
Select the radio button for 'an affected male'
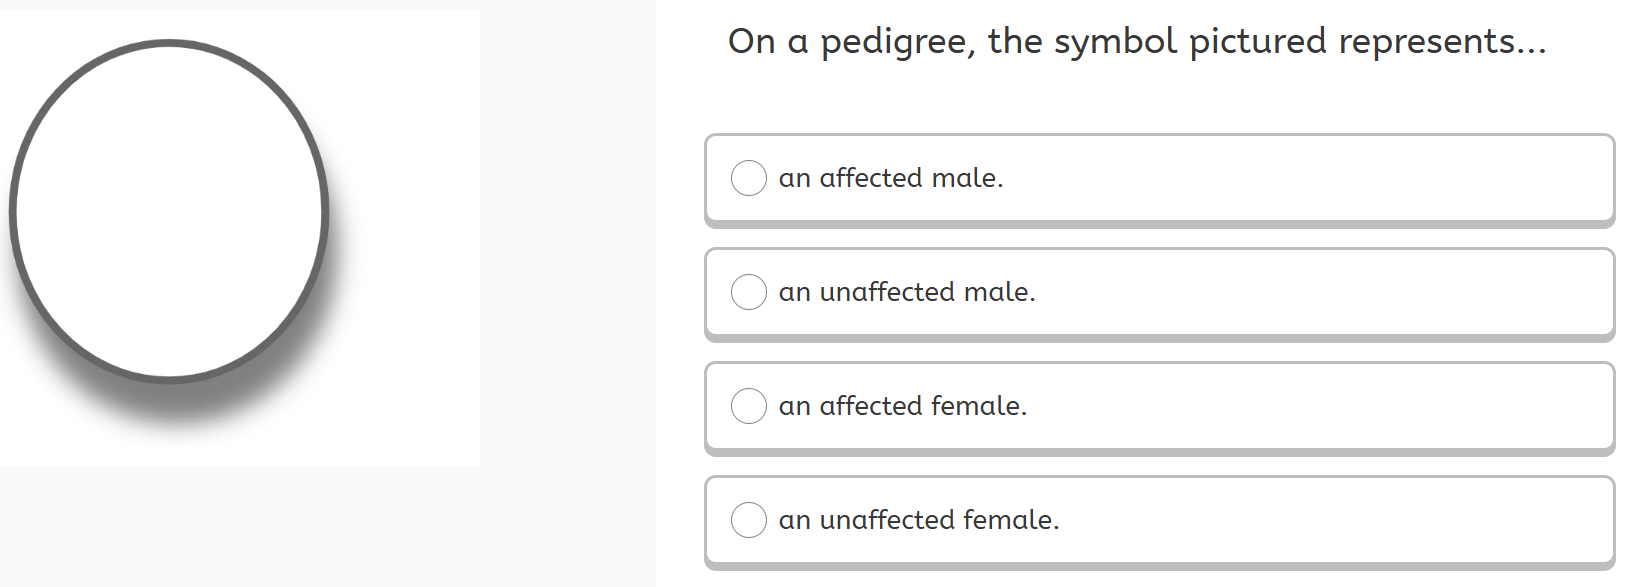coord(748,178)
